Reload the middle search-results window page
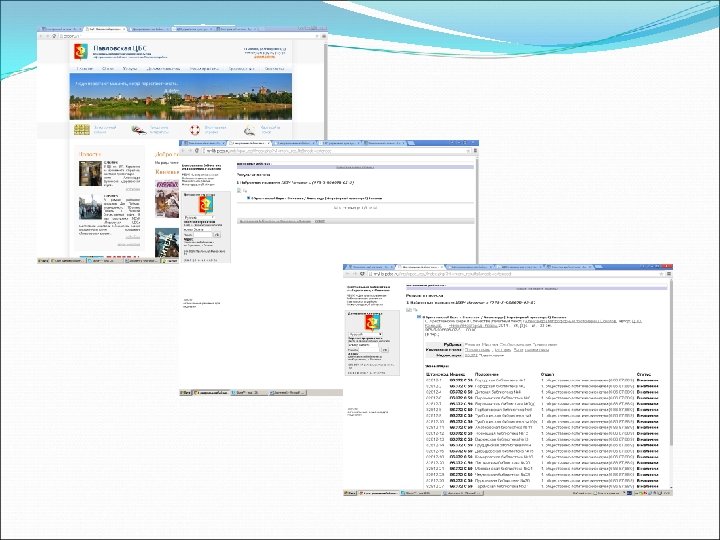The width and height of the screenshot is (720, 540). tap(197, 151)
